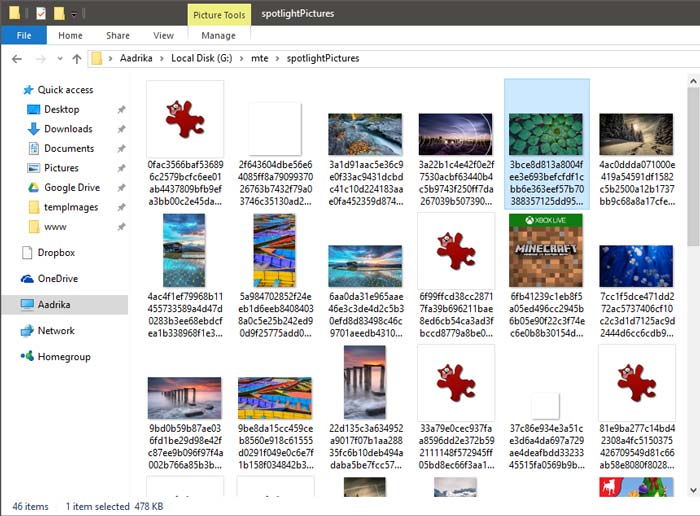Click the pin icon beside Downloads

coord(121,129)
